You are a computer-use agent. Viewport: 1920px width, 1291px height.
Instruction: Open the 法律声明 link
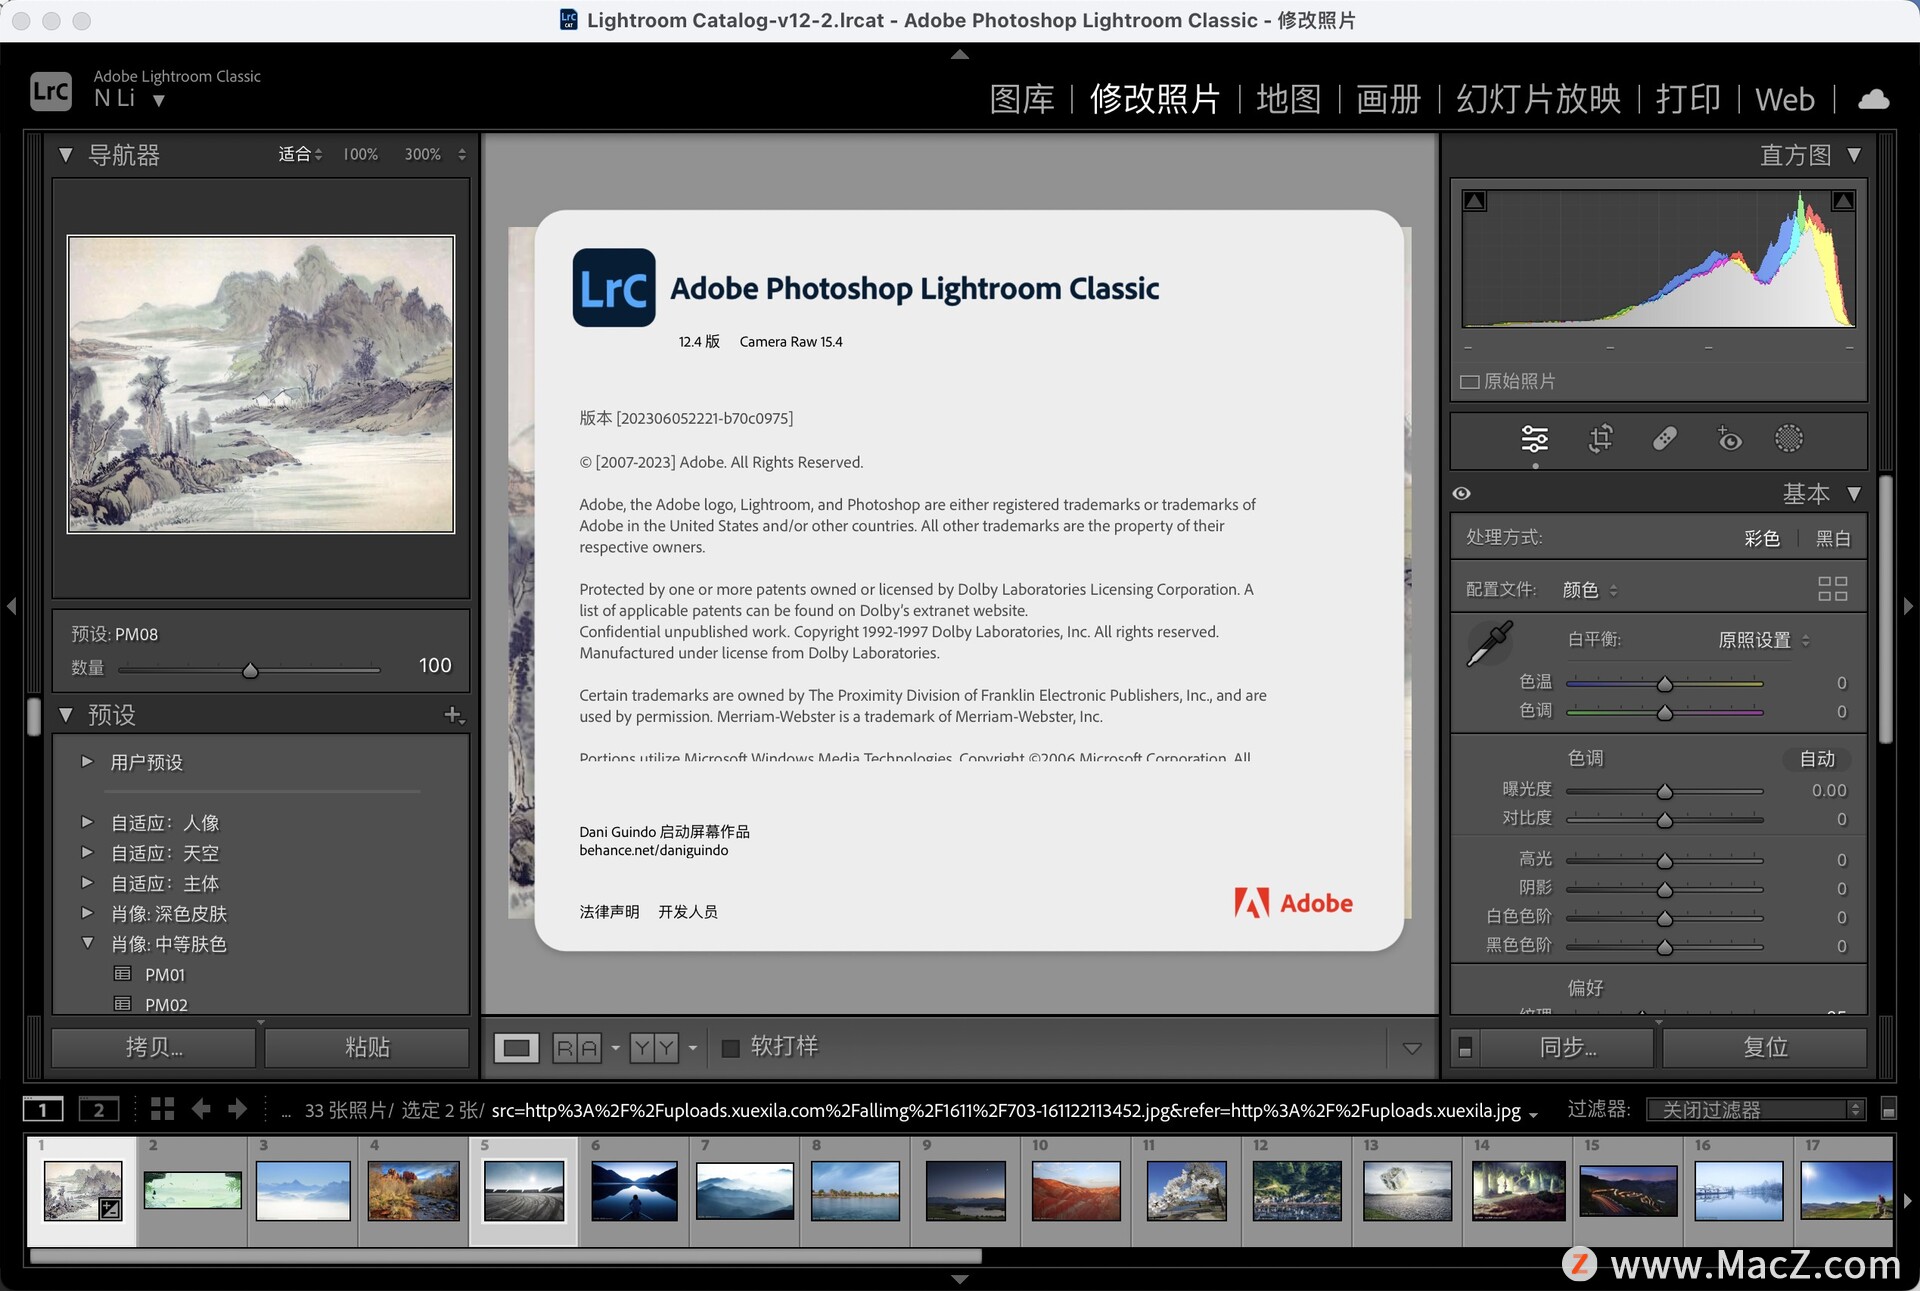pyautogui.click(x=608, y=911)
